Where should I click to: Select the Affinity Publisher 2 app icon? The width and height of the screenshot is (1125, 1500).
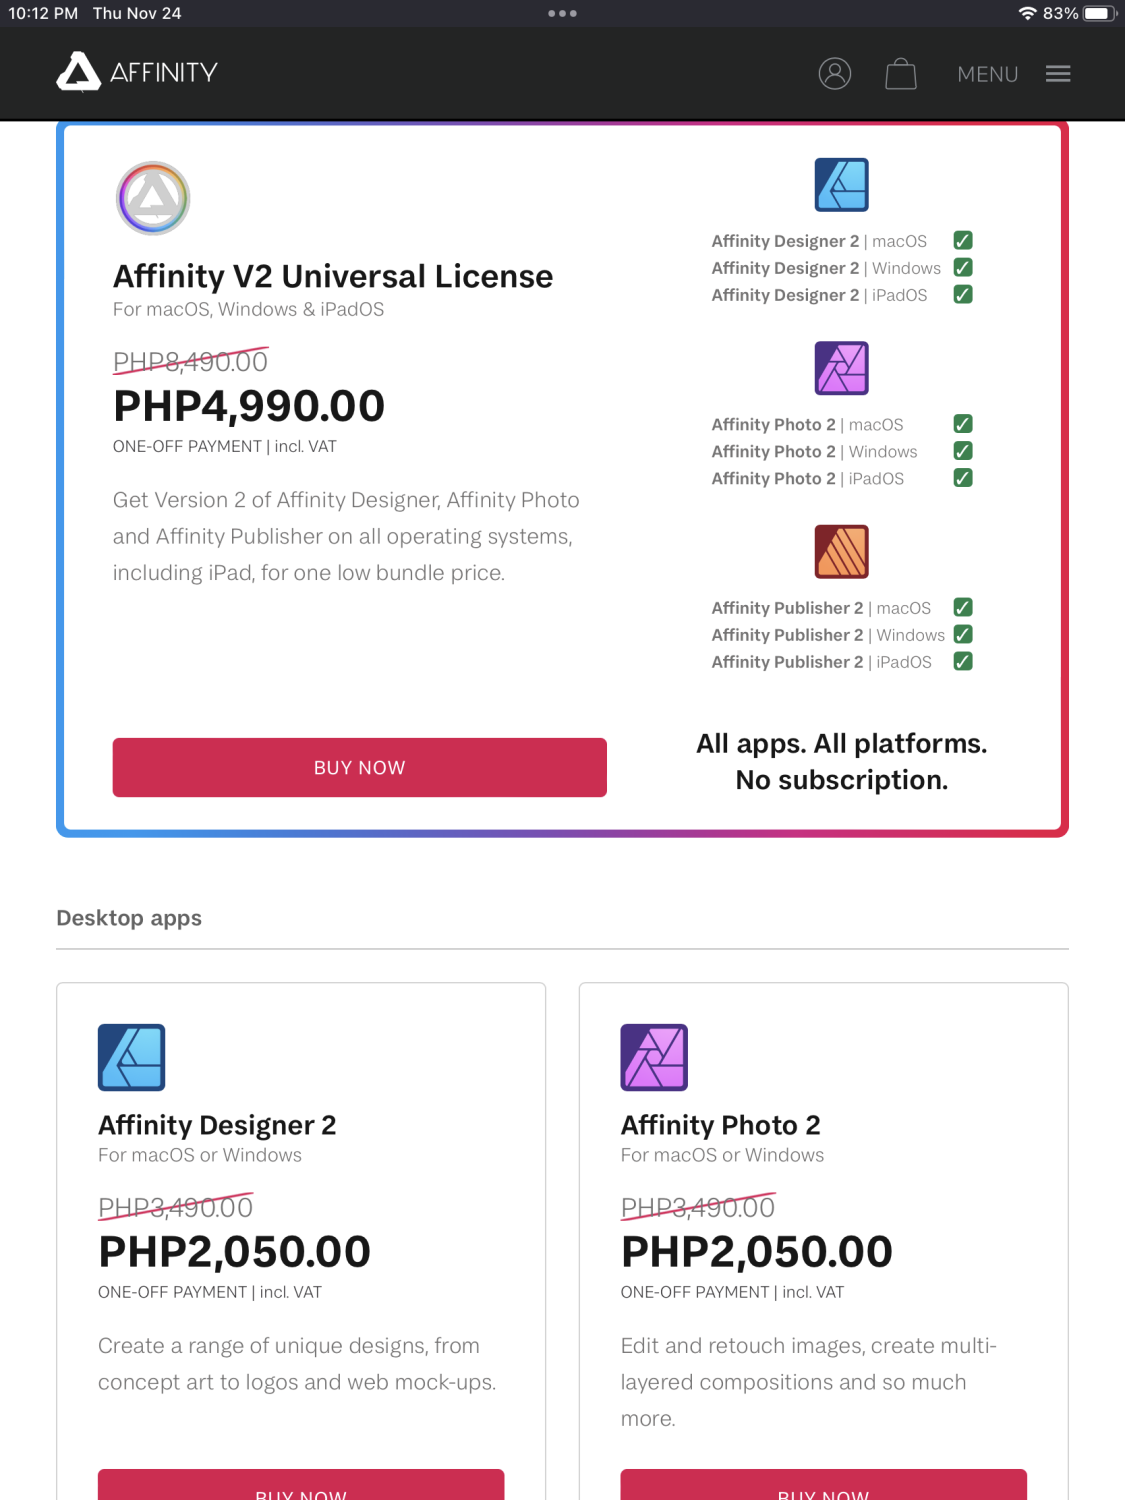(x=841, y=551)
